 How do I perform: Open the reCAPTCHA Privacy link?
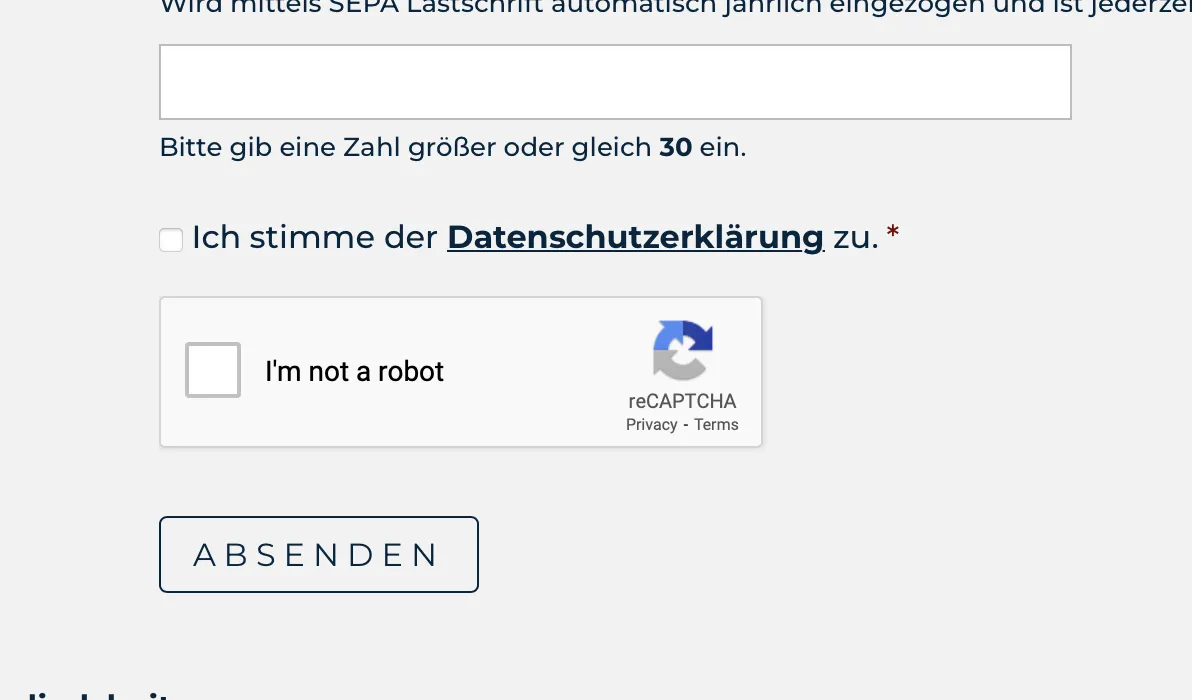(x=651, y=425)
